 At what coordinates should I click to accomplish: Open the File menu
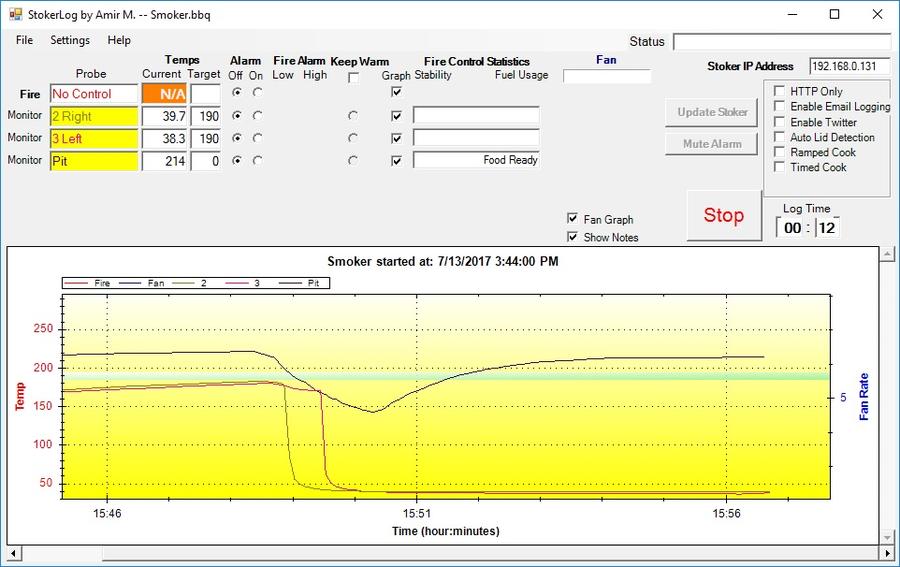click(x=24, y=40)
